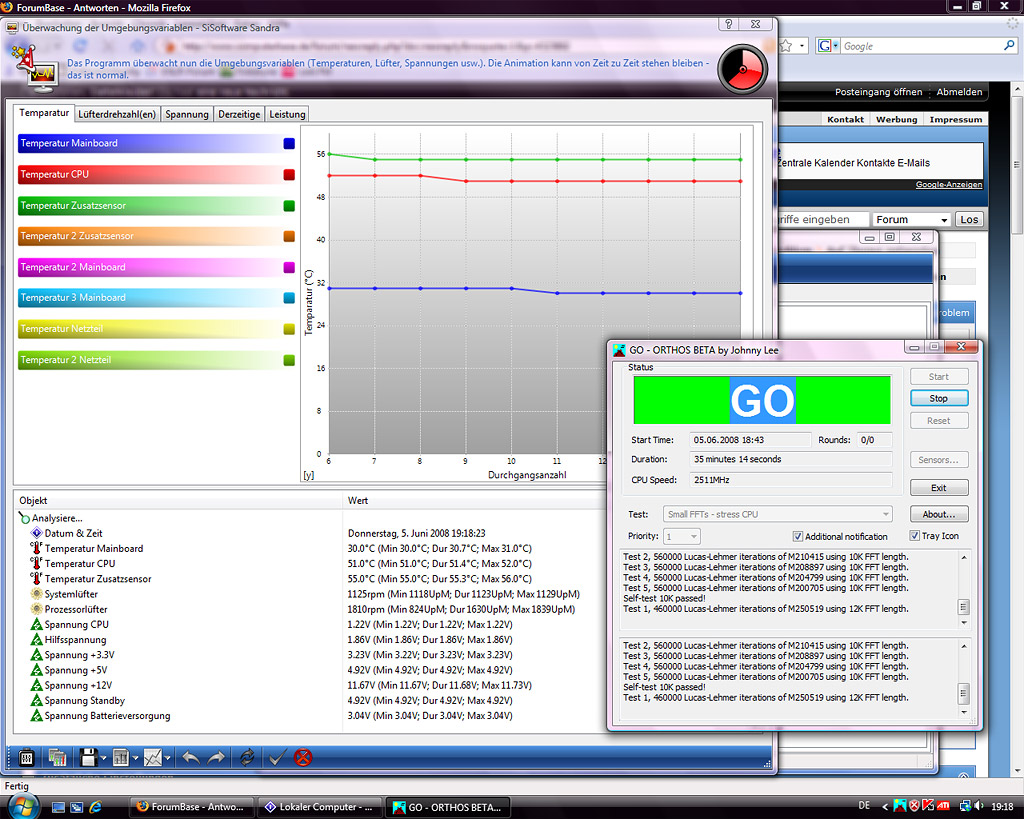Click the forward arrow in Sandra toolbar
The width and height of the screenshot is (1024, 819).
point(216,758)
